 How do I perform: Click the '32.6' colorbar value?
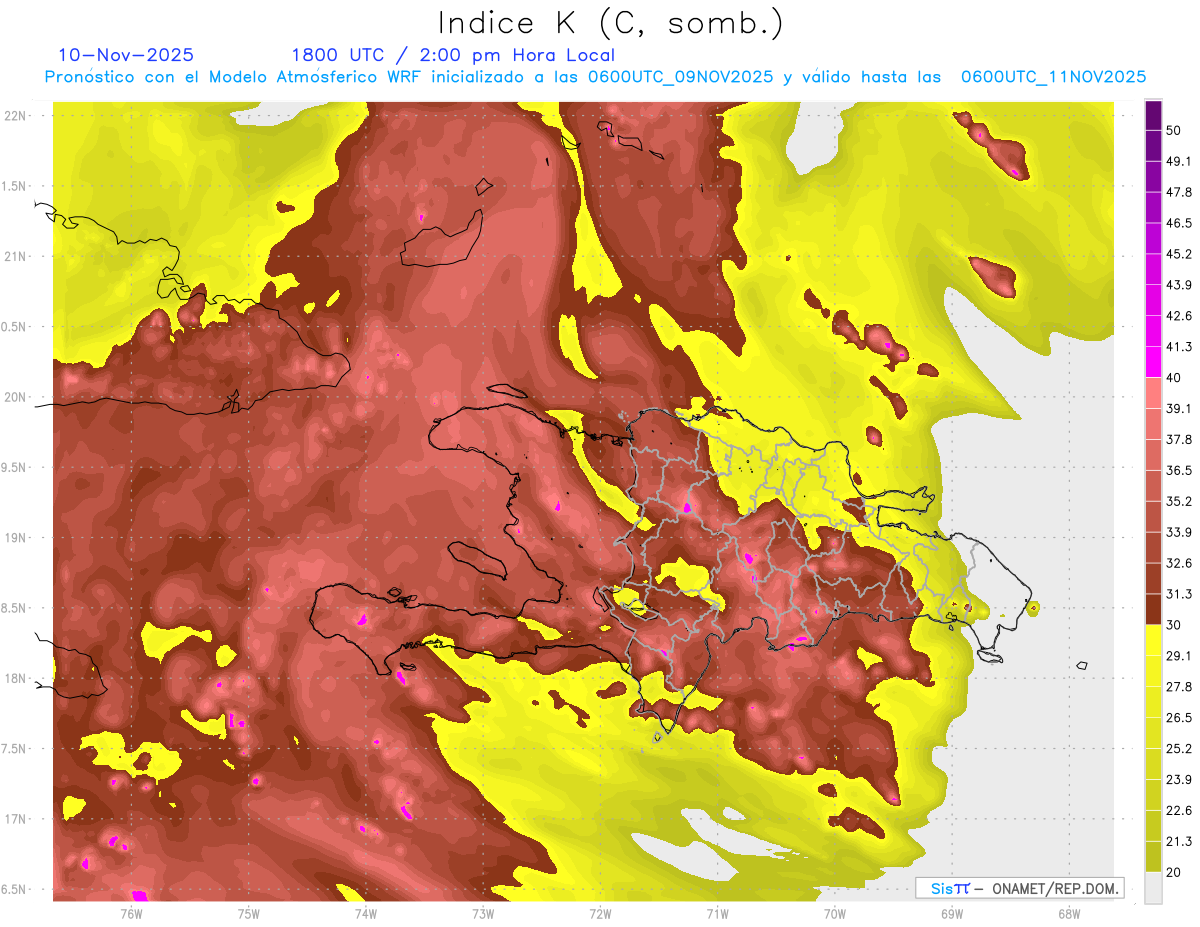click(x=1178, y=563)
